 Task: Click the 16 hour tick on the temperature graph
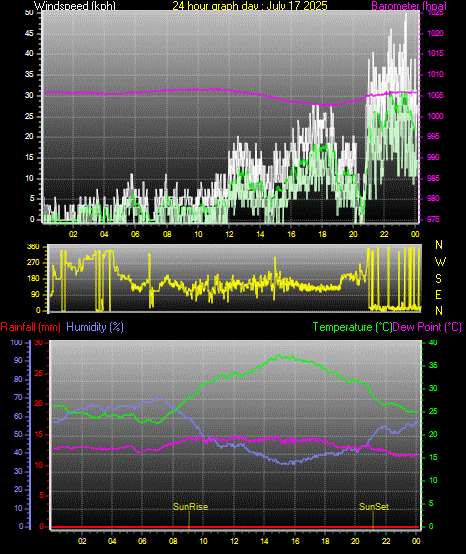[x=295, y=541]
